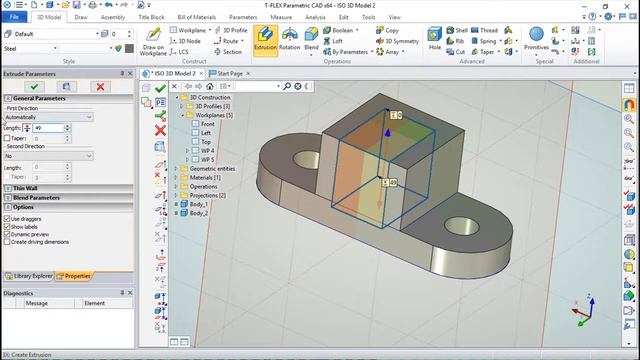
Task: Toggle the Dynamic preview checkbox
Action: (x=7, y=234)
